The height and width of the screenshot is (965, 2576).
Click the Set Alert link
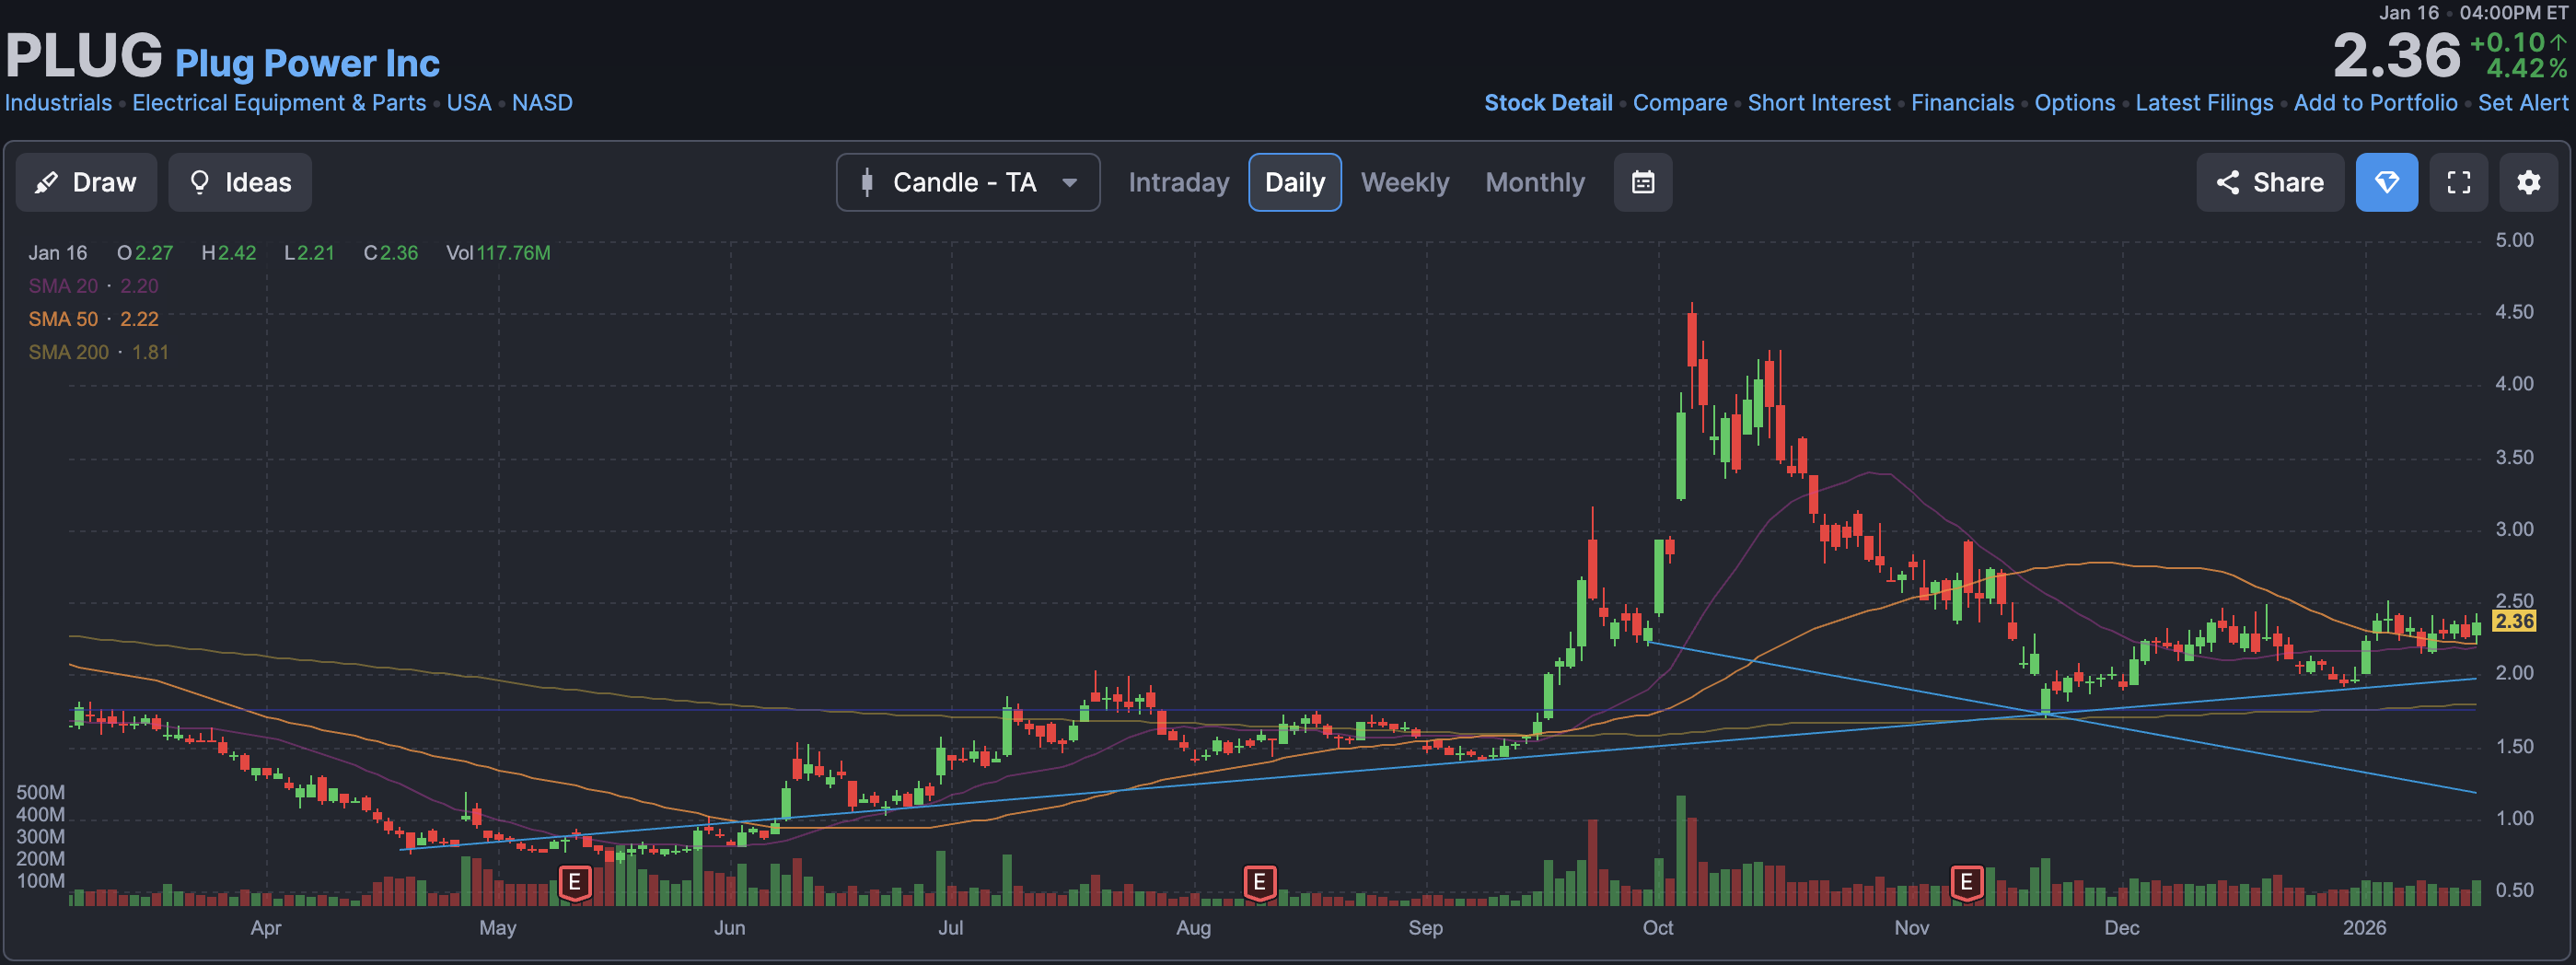[2523, 102]
